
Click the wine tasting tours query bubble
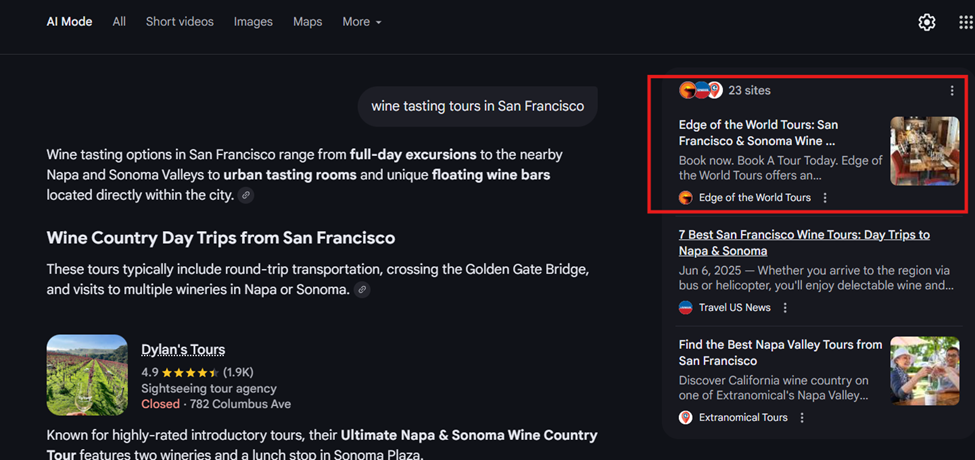point(477,106)
